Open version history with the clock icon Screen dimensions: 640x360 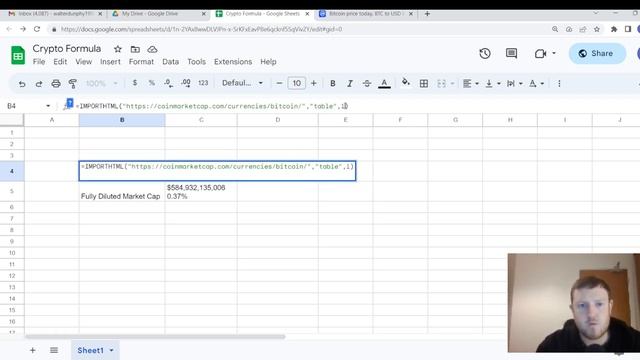click(485, 53)
